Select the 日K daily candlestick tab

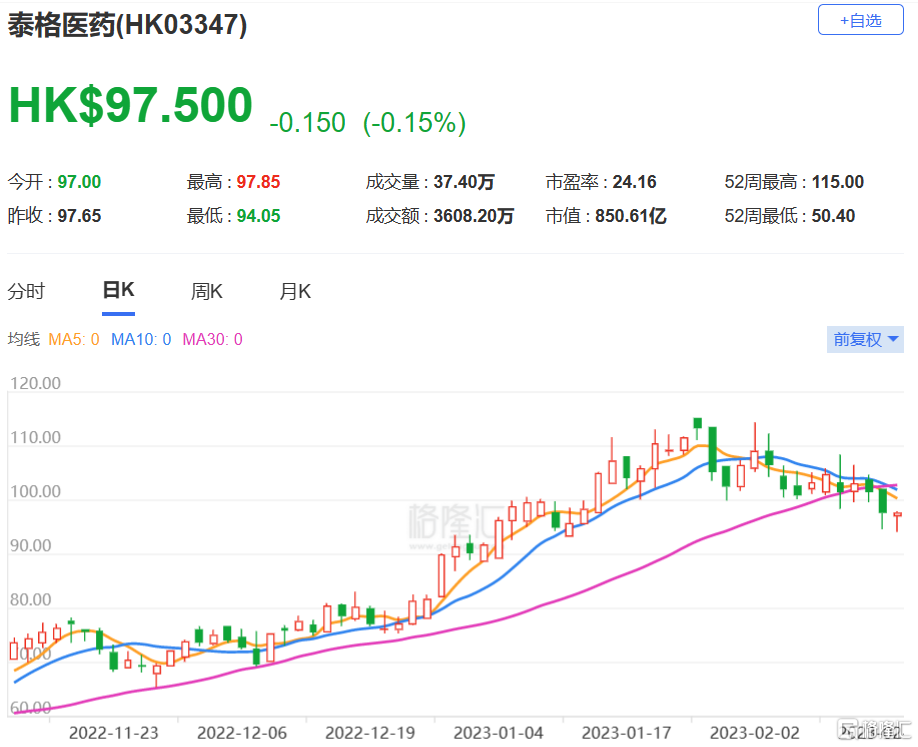pos(118,290)
